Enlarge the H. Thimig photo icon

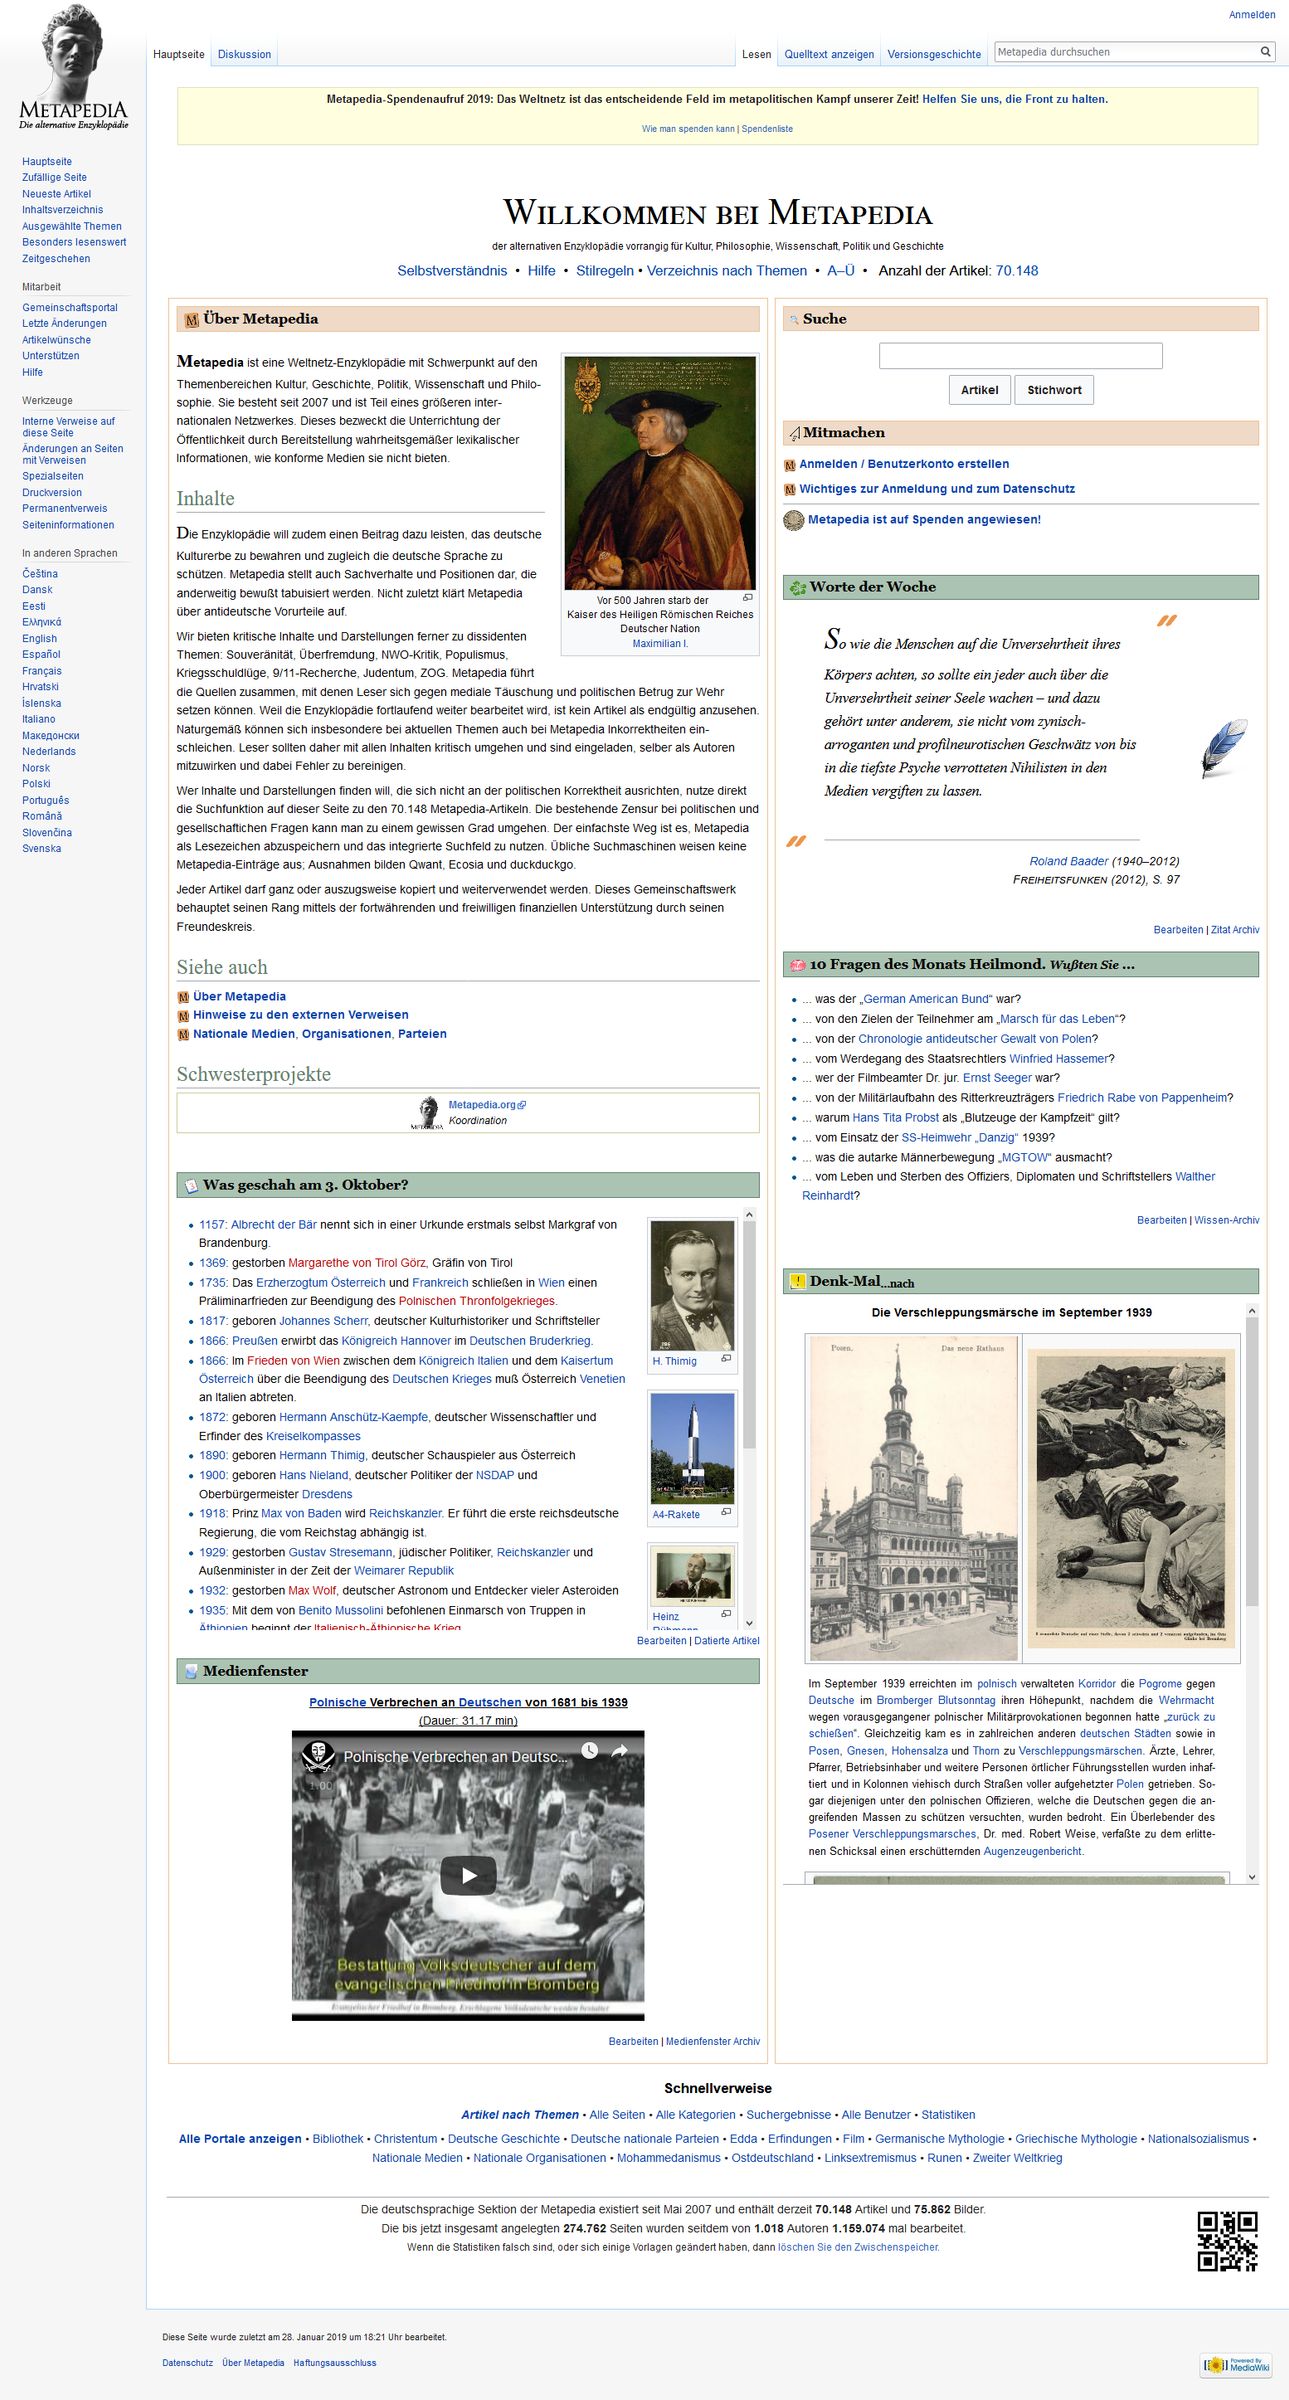tap(726, 1358)
